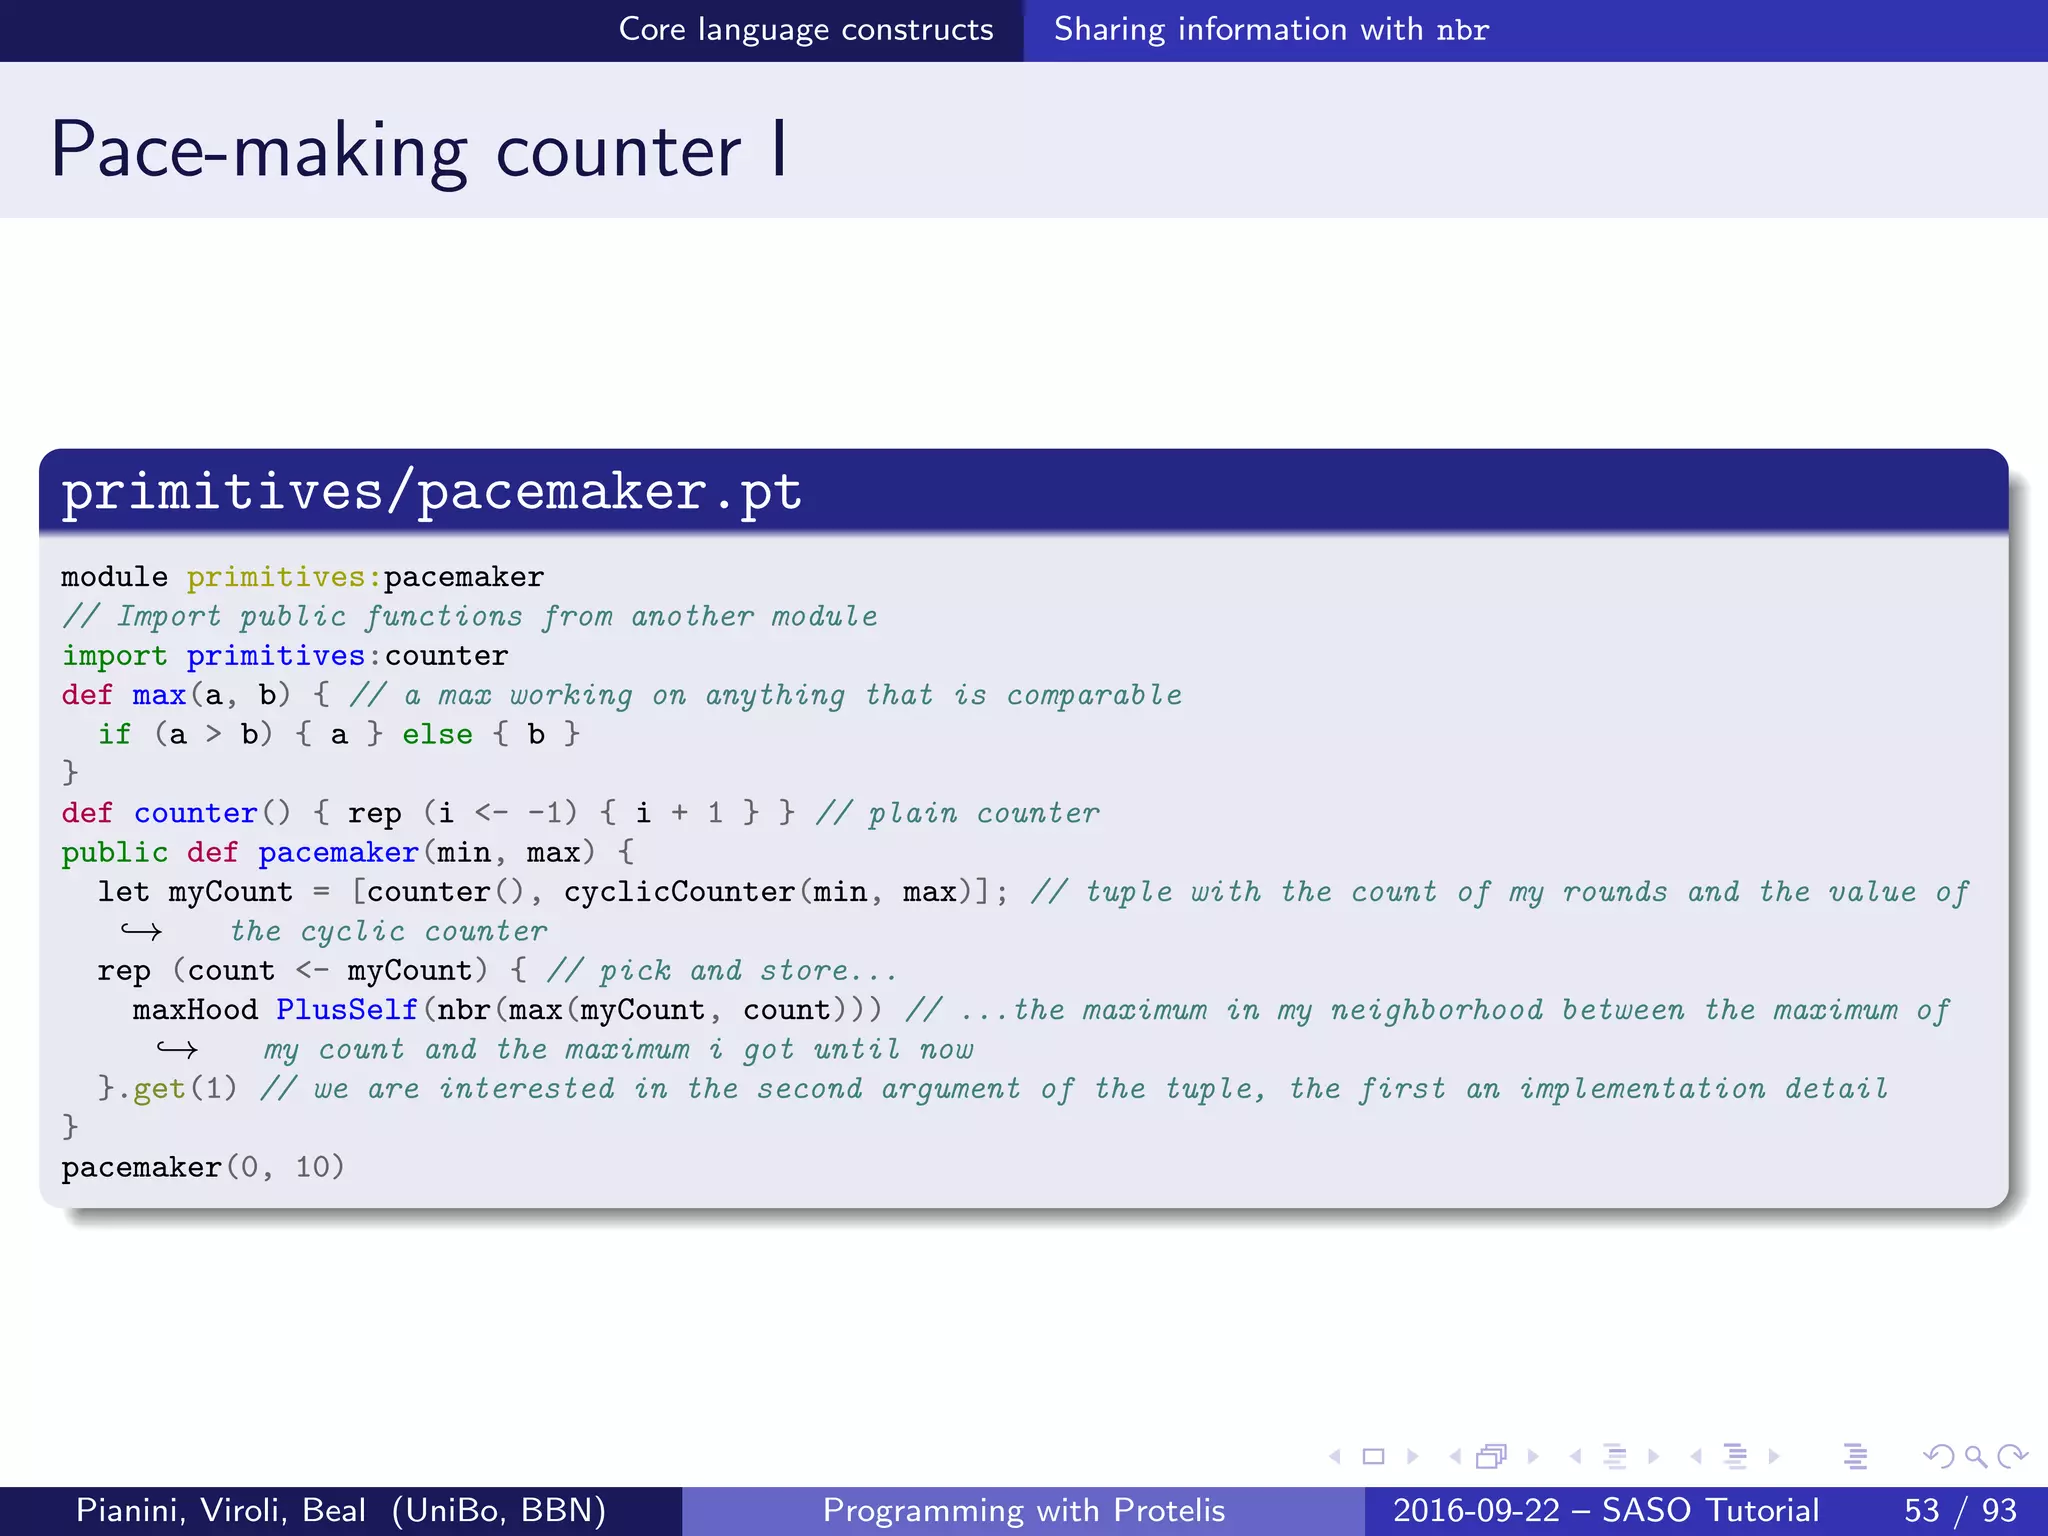Click the Programming with Protelis footer title
This screenshot has height=1536, width=2048.
[x=1024, y=1510]
